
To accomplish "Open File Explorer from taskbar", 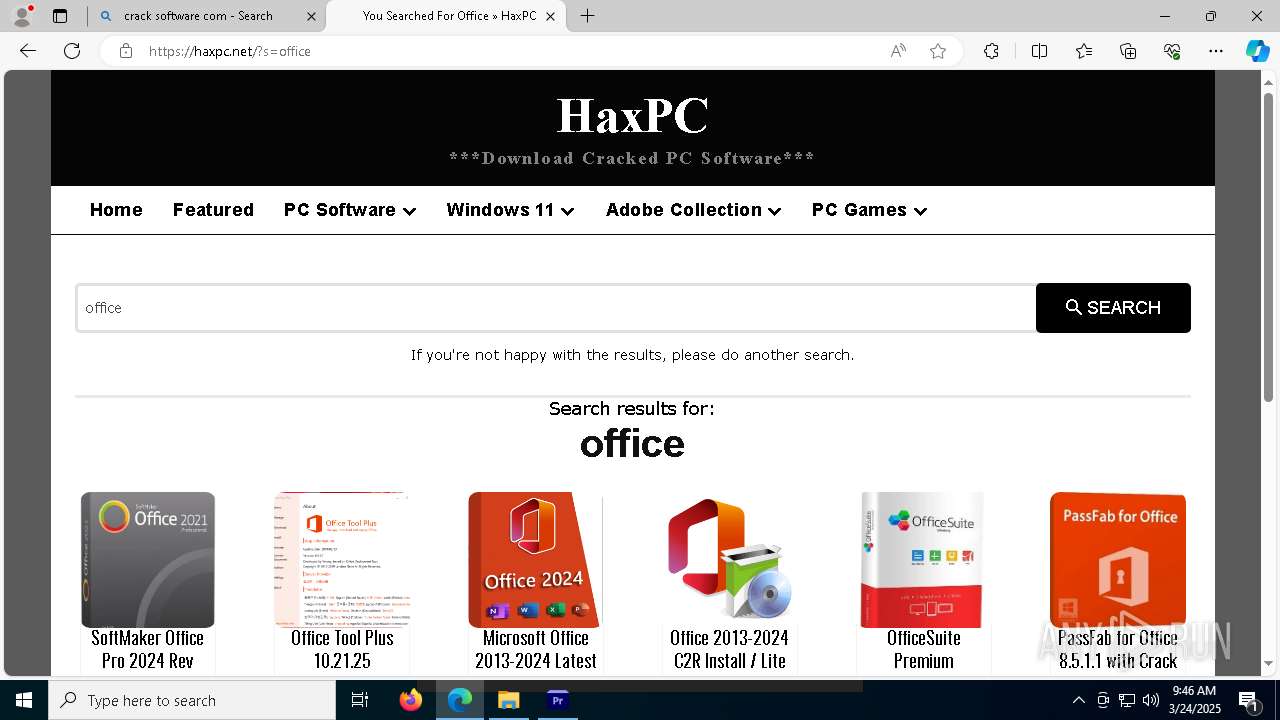I will (x=509, y=700).
